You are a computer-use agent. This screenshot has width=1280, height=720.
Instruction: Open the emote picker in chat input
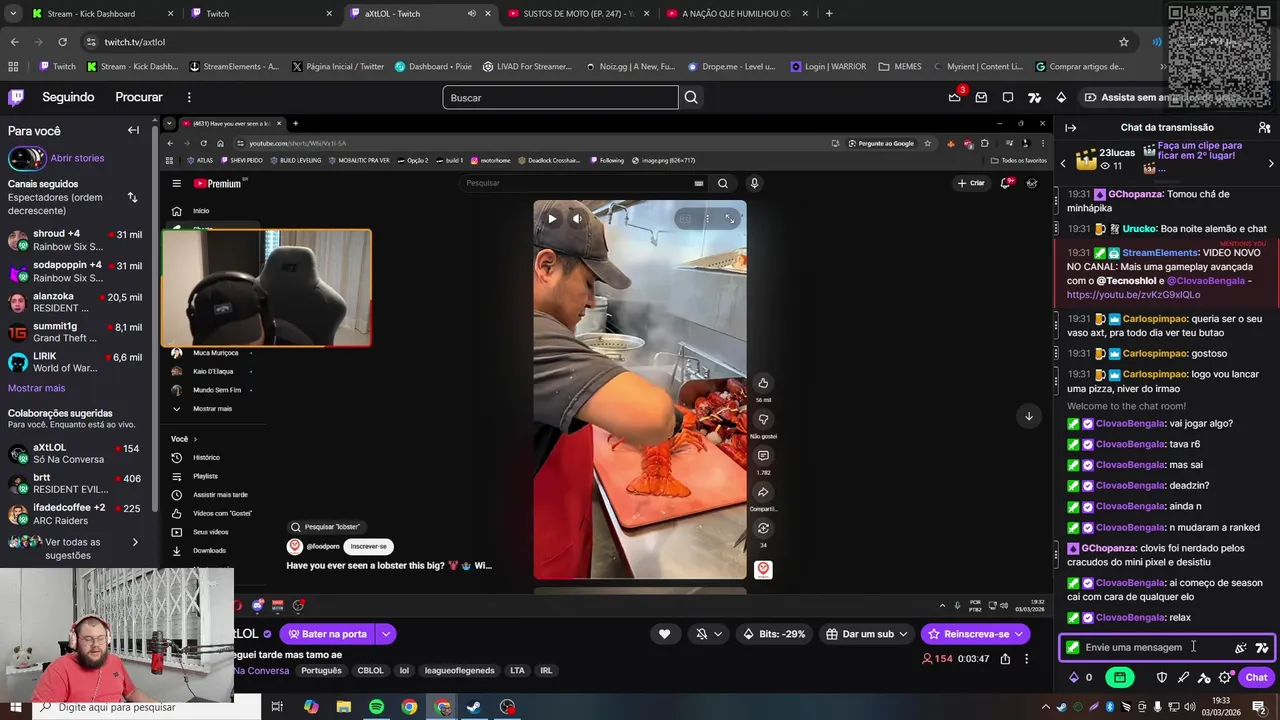coord(1241,647)
